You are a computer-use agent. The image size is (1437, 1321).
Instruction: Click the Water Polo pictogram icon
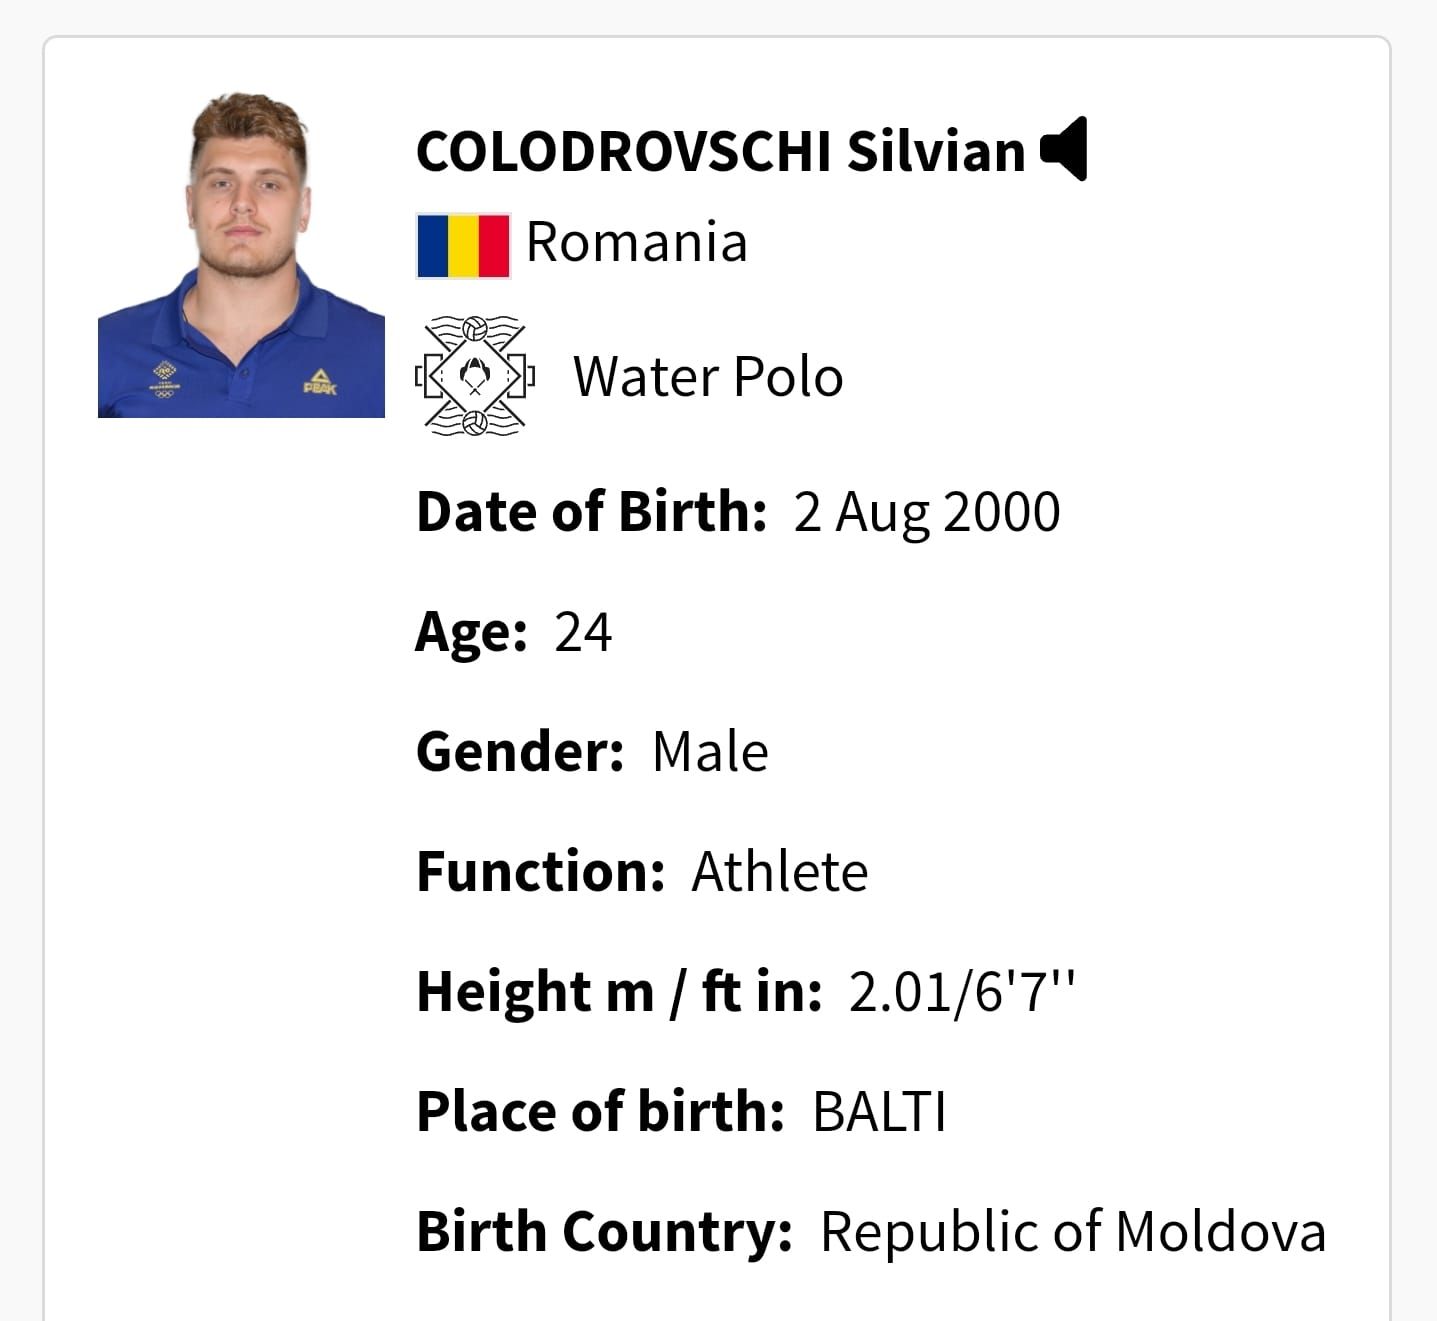(x=475, y=376)
